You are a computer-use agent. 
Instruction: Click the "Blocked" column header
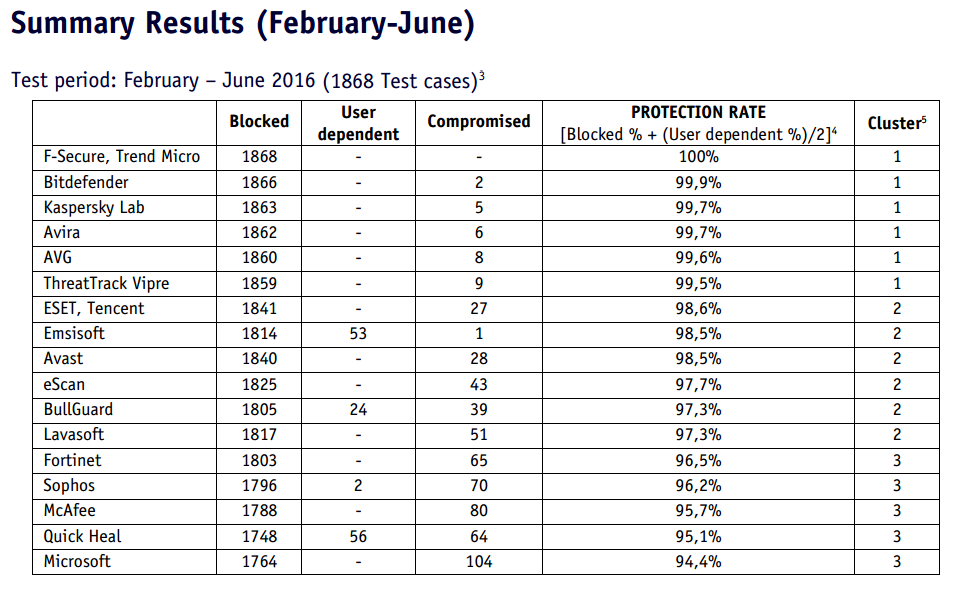(x=259, y=121)
